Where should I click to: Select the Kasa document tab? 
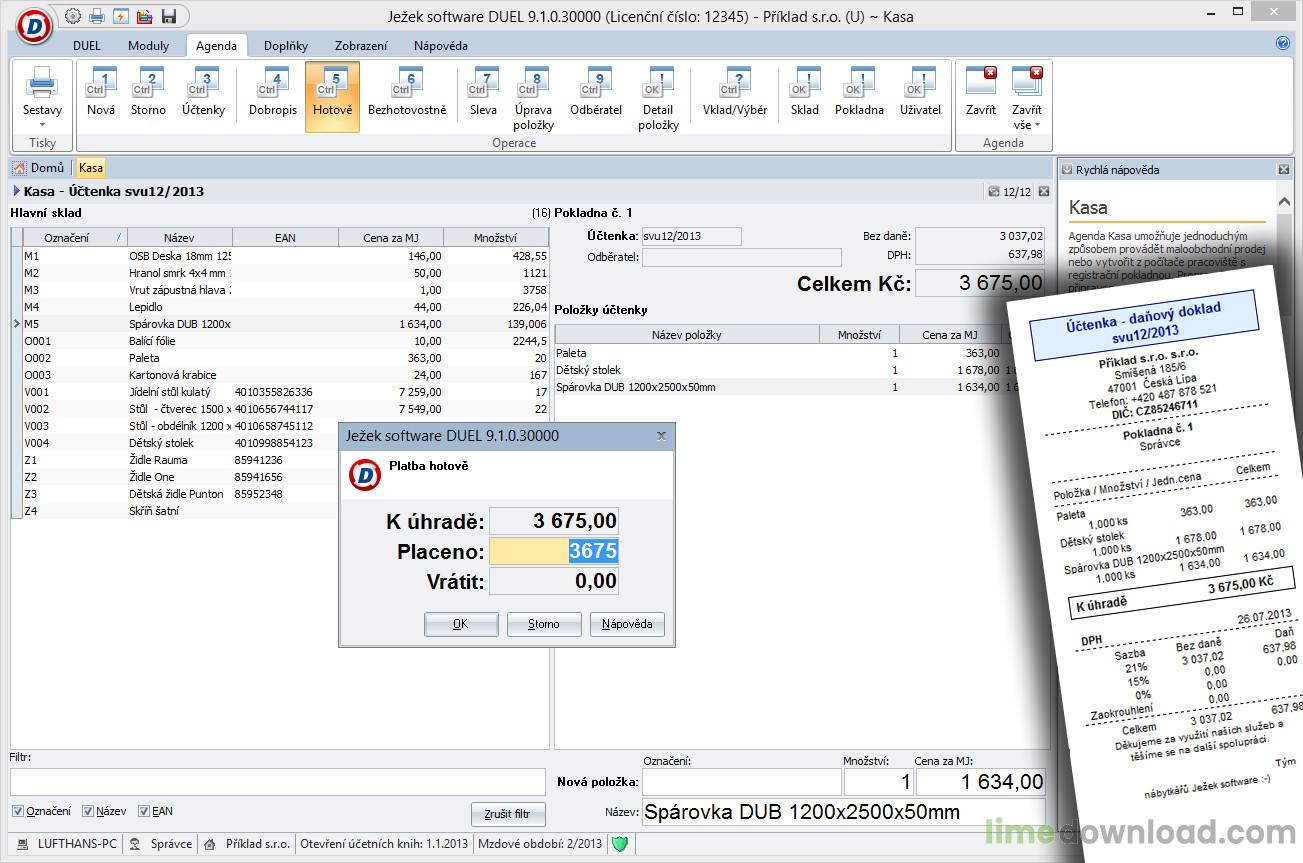[x=90, y=168]
